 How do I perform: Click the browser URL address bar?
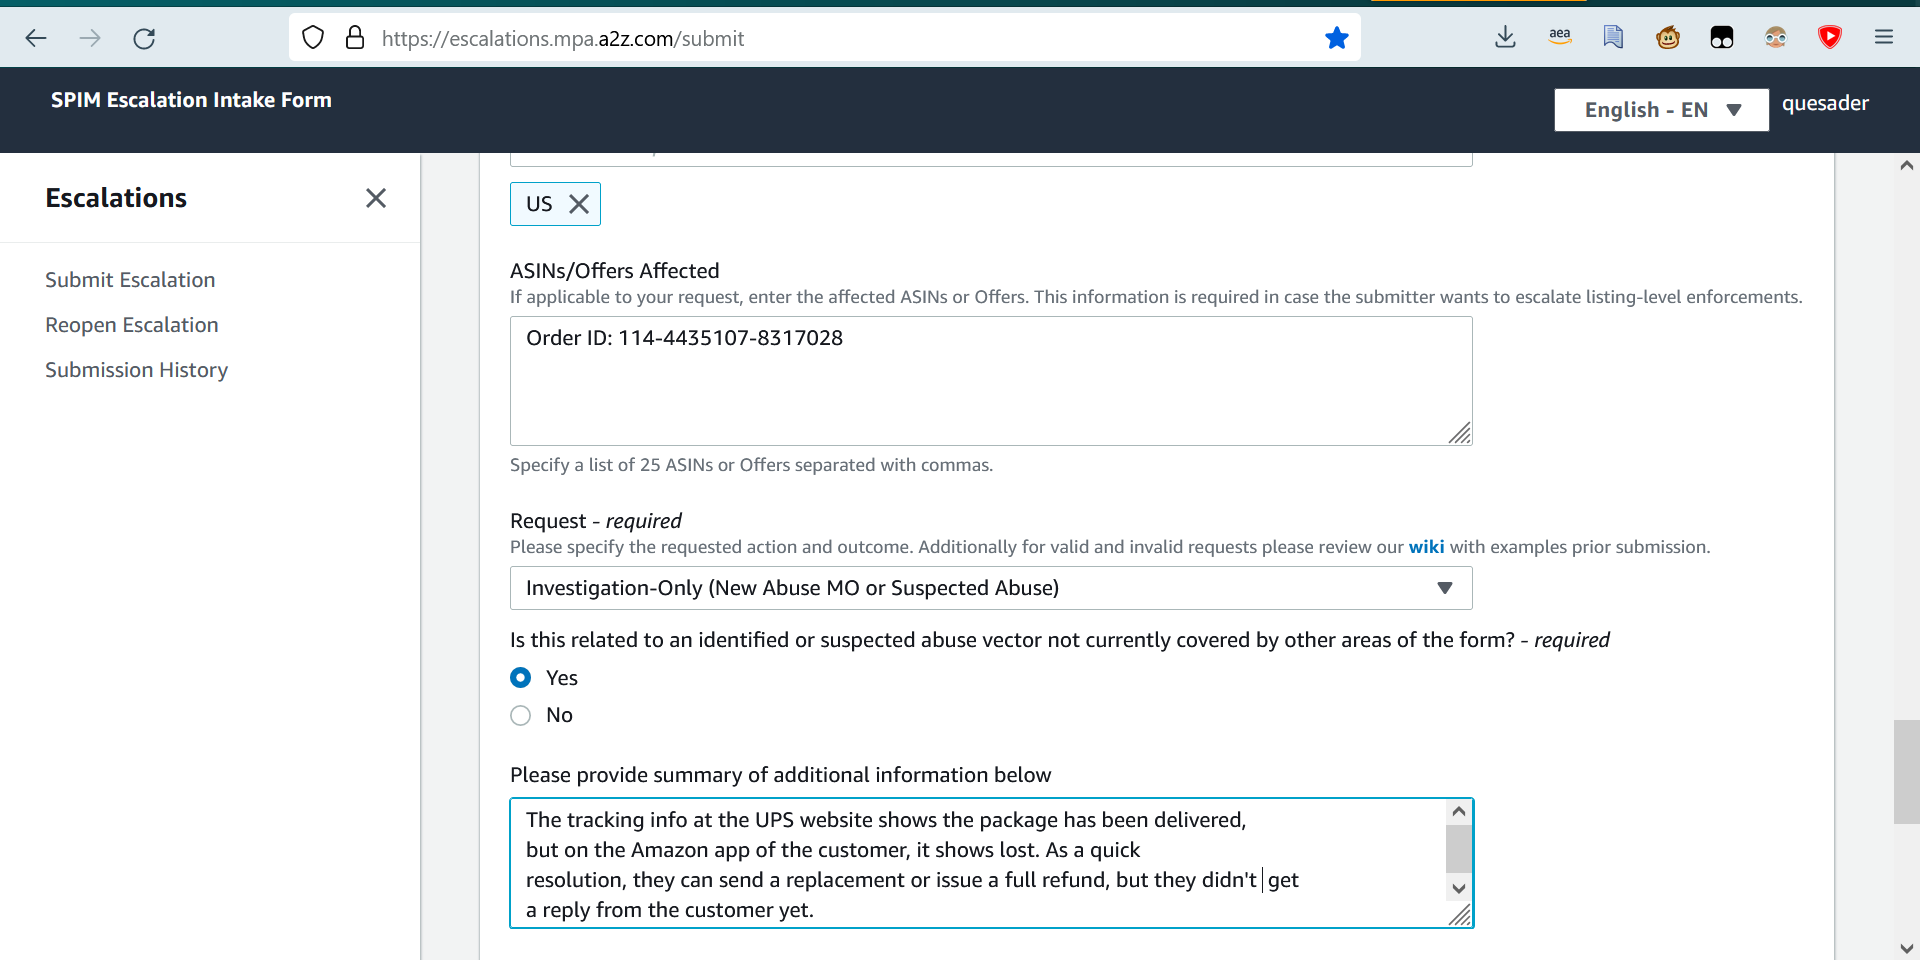825,38
